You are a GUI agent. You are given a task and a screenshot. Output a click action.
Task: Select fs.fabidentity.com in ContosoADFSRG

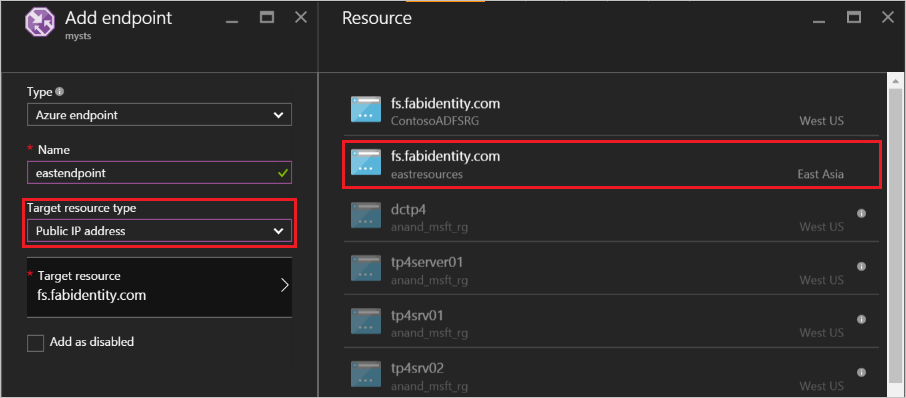coord(612,111)
